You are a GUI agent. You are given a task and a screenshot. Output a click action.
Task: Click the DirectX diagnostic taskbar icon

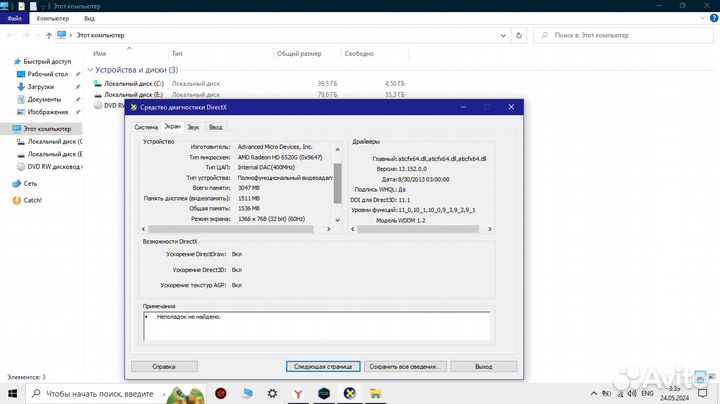tap(351, 394)
